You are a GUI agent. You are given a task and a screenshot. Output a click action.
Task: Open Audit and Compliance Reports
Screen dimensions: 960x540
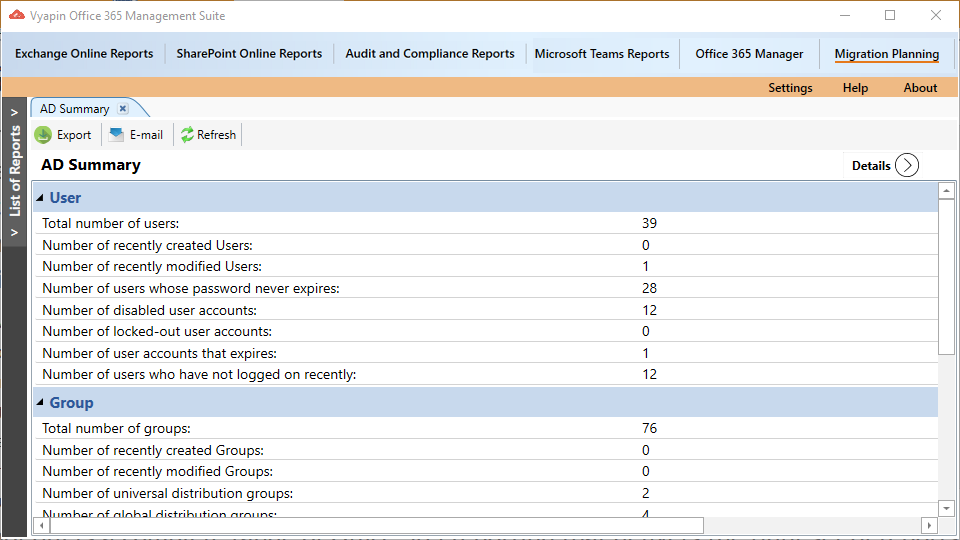[x=430, y=54]
